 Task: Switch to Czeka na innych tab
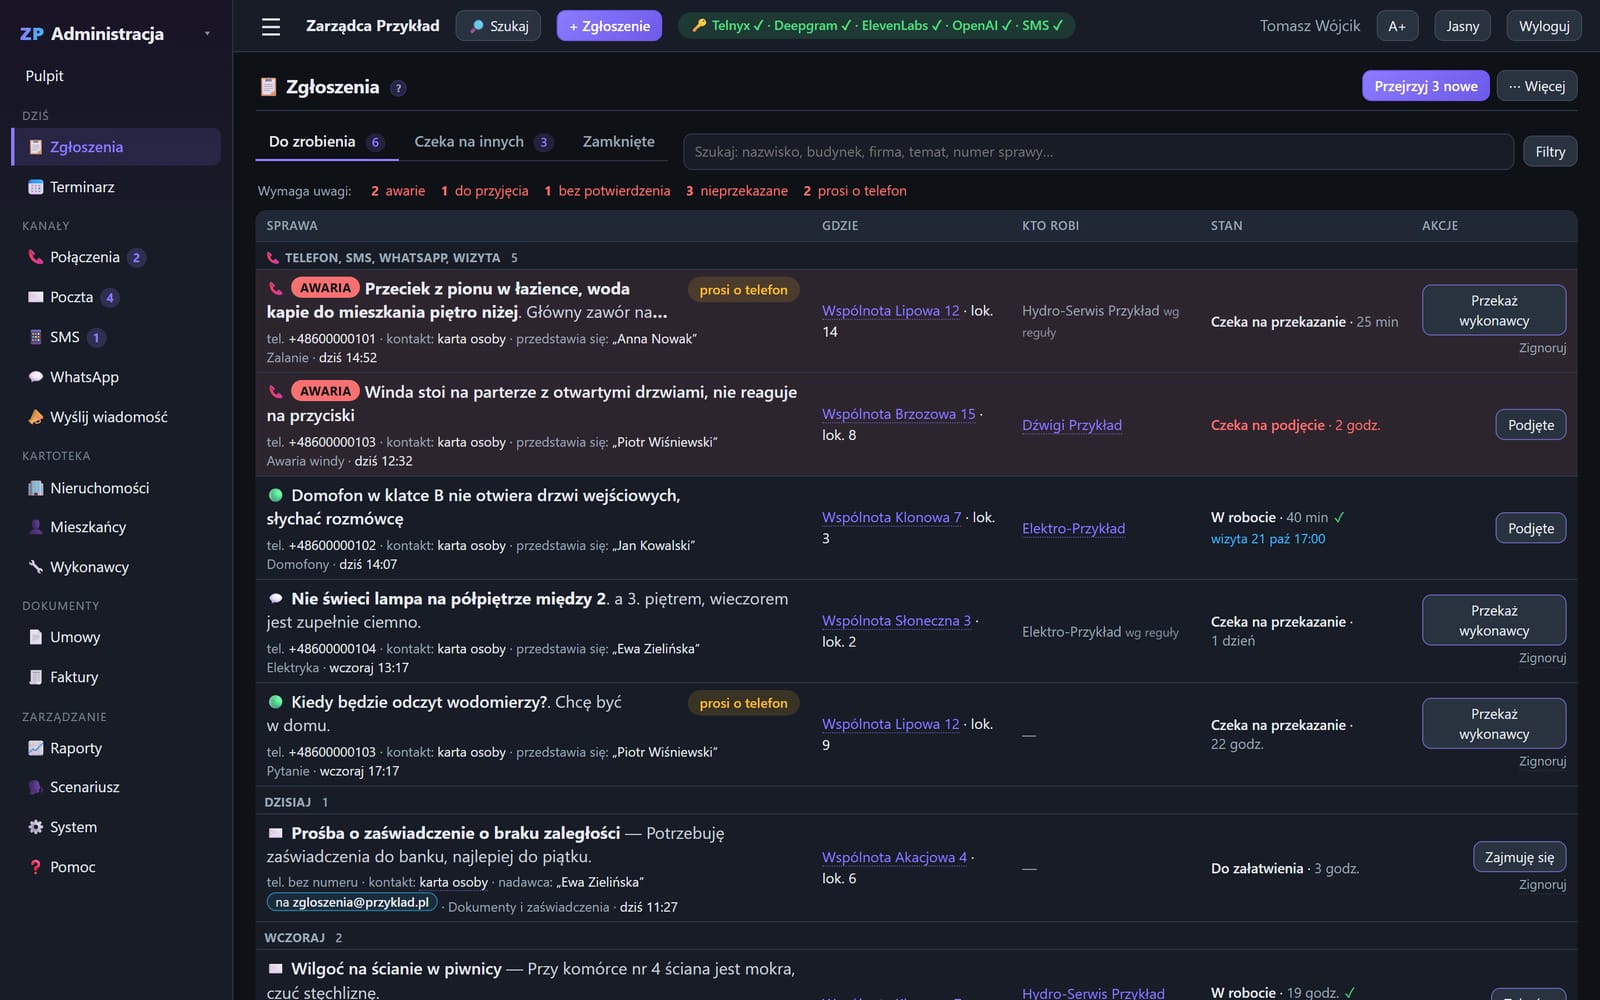[483, 142]
